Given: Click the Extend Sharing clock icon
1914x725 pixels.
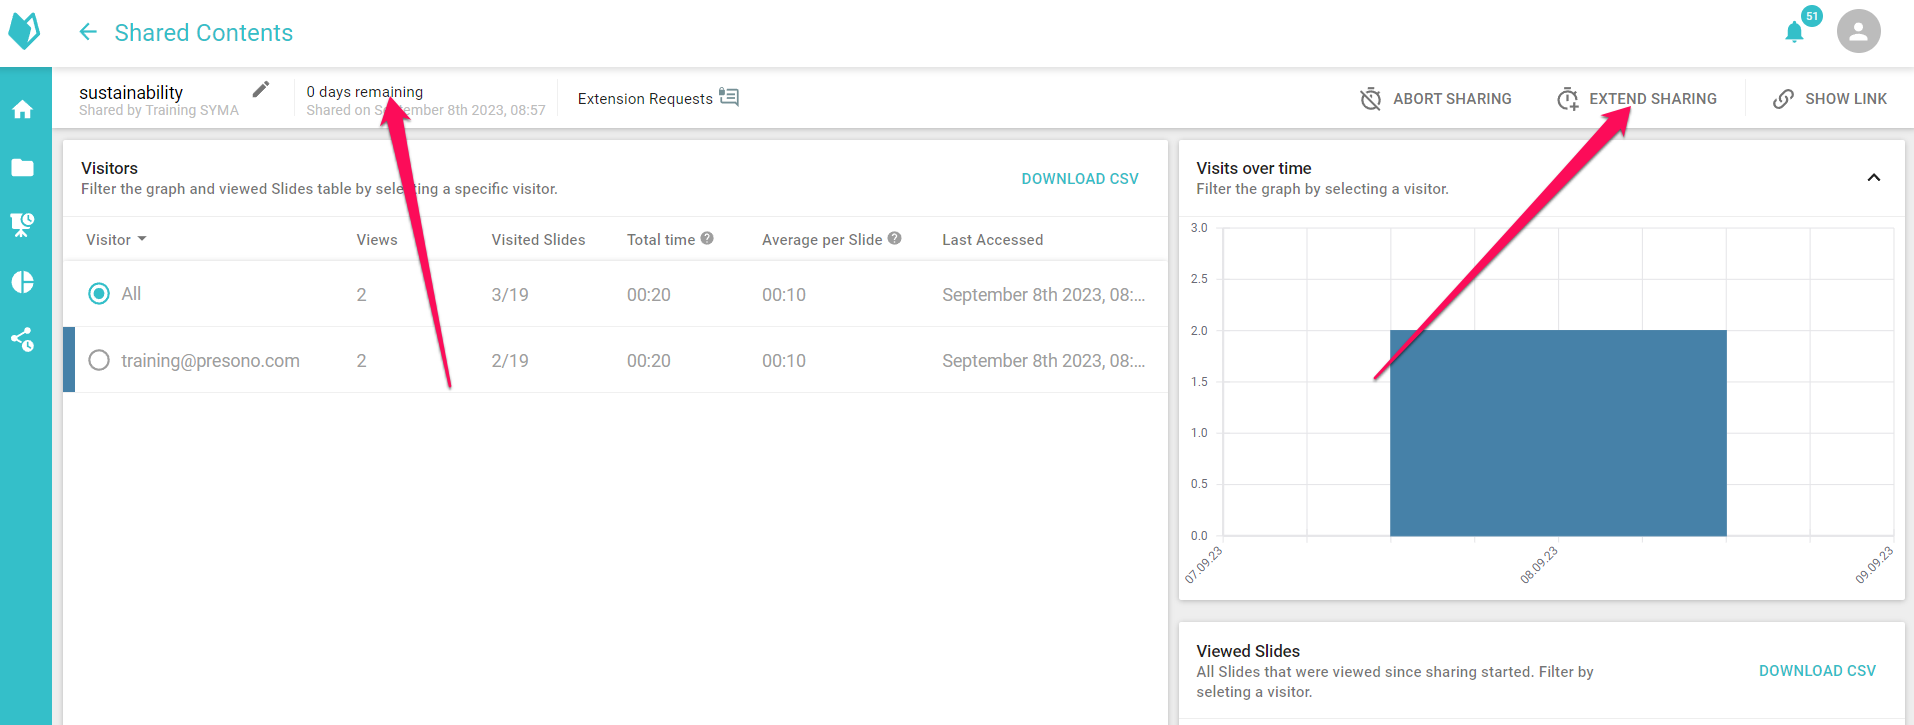Looking at the screenshot, I should (1567, 98).
